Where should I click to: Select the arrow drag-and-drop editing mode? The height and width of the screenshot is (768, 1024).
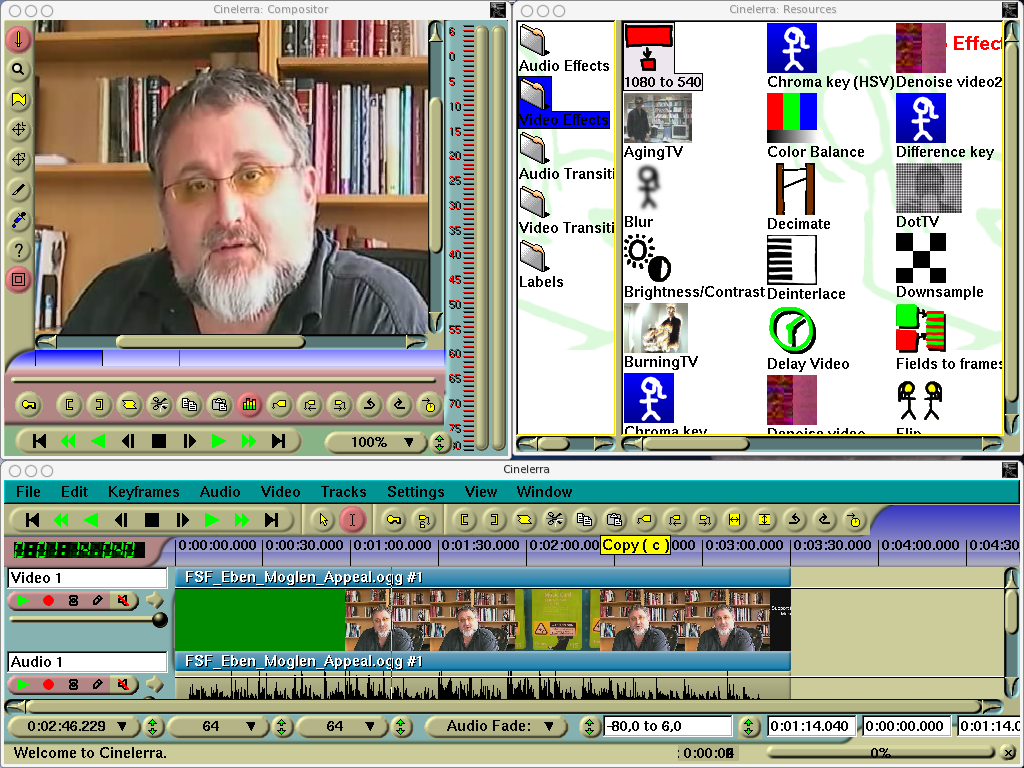[323, 520]
